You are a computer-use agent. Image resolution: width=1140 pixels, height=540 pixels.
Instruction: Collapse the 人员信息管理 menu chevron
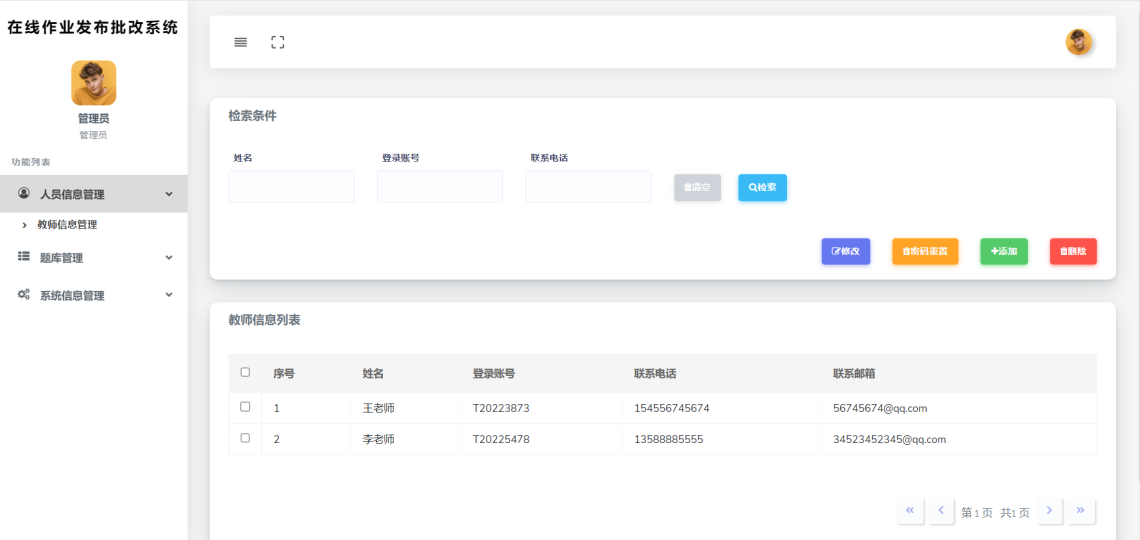[169, 194]
